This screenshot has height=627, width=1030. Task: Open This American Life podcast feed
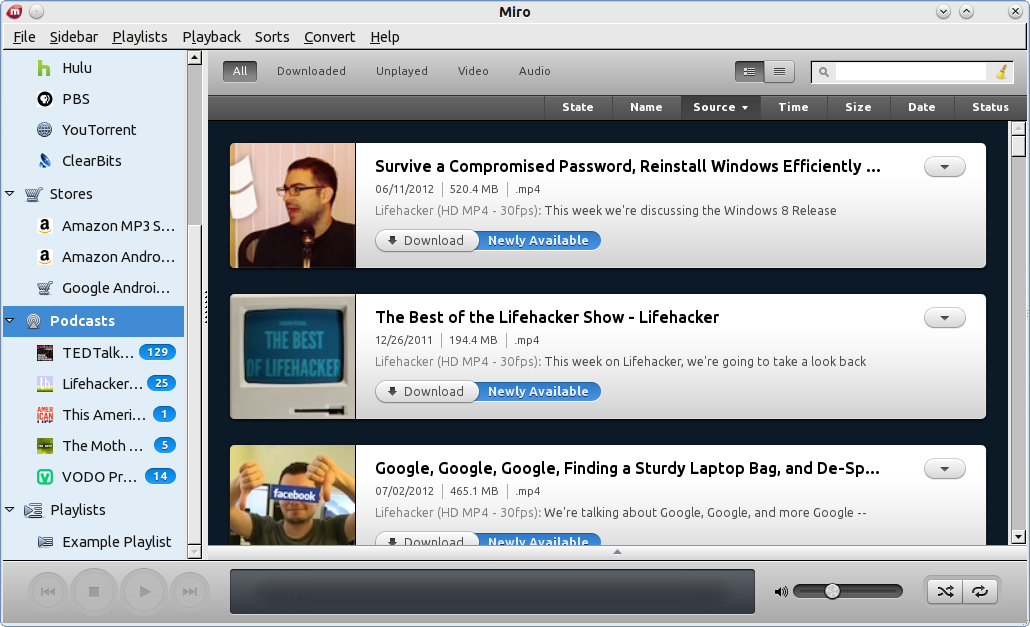tap(93, 414)
